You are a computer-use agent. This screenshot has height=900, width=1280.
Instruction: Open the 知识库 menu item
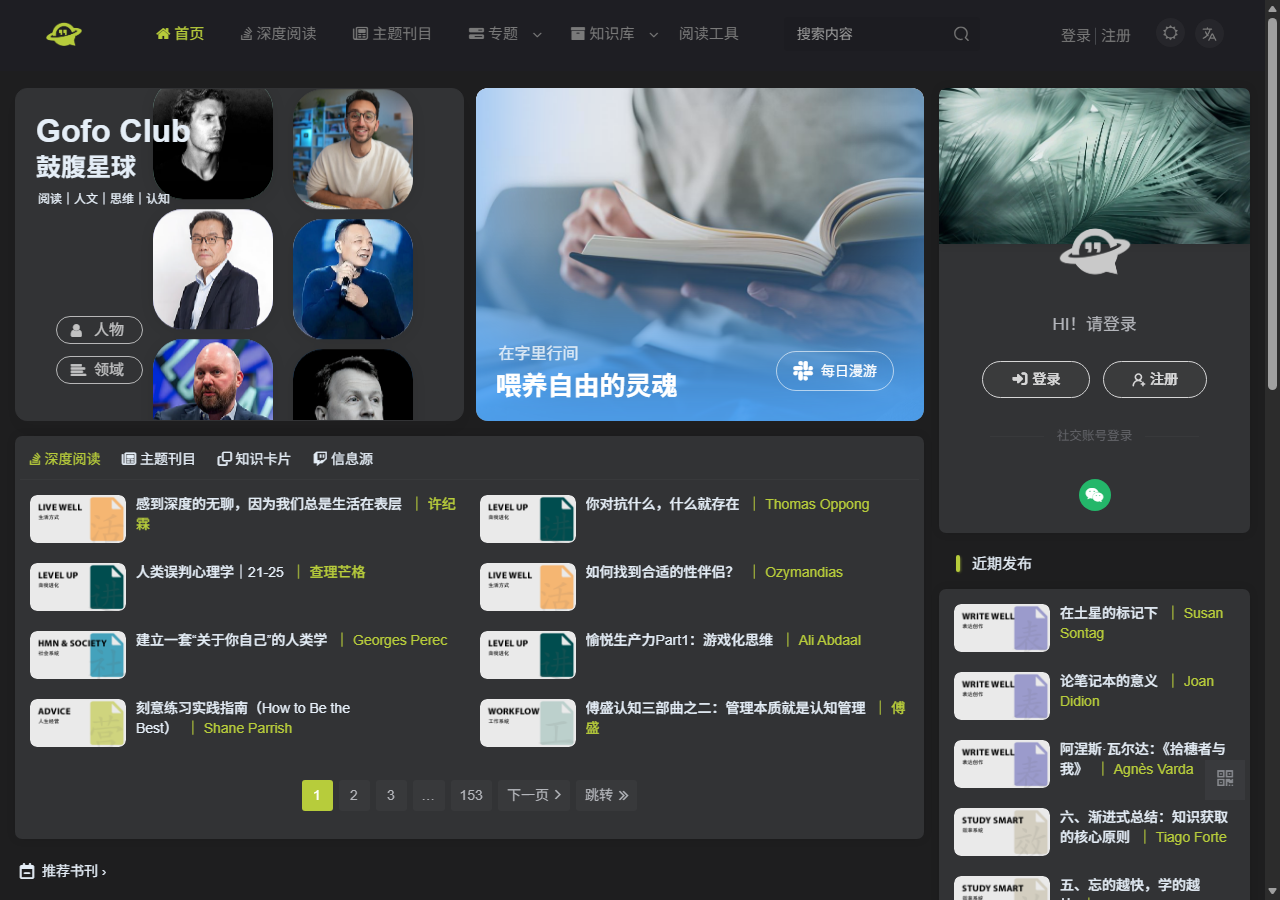click(603, 34)
